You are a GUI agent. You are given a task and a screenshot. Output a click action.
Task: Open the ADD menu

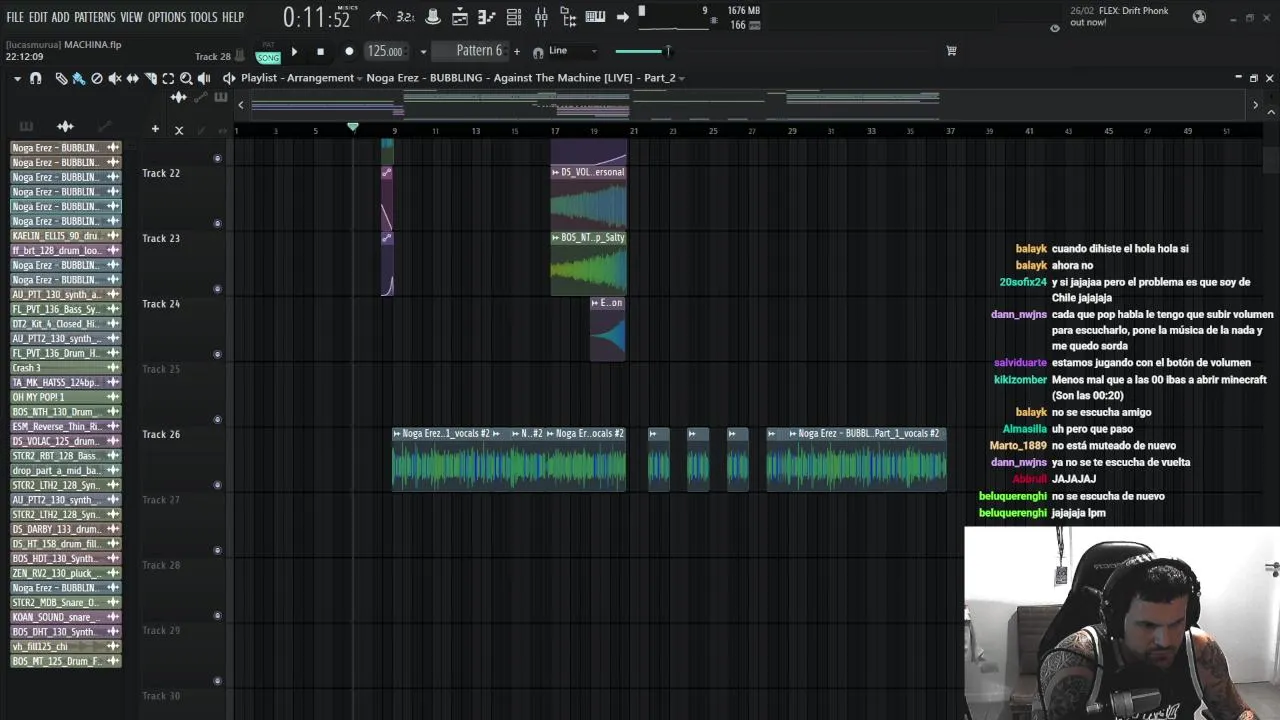click(x=61, y=17)
